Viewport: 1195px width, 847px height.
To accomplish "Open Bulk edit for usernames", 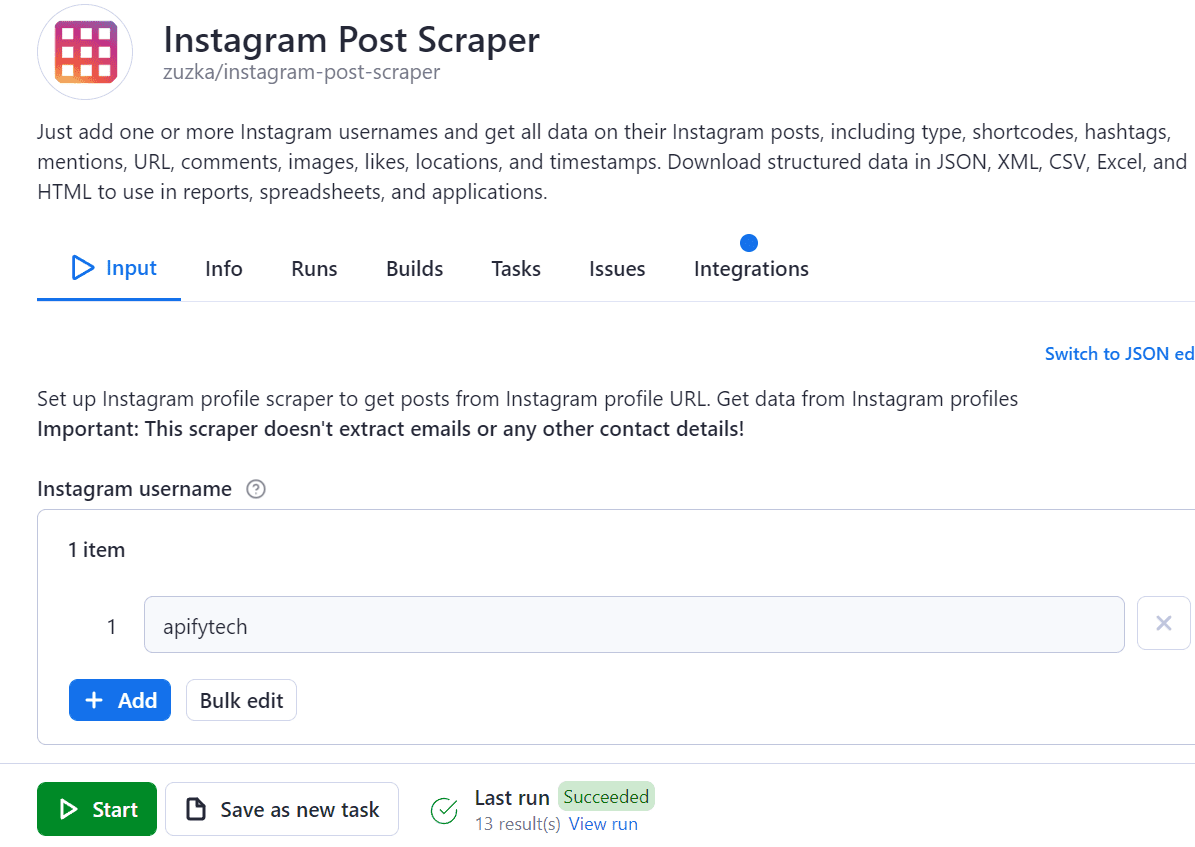I will (x=240, y=700).
